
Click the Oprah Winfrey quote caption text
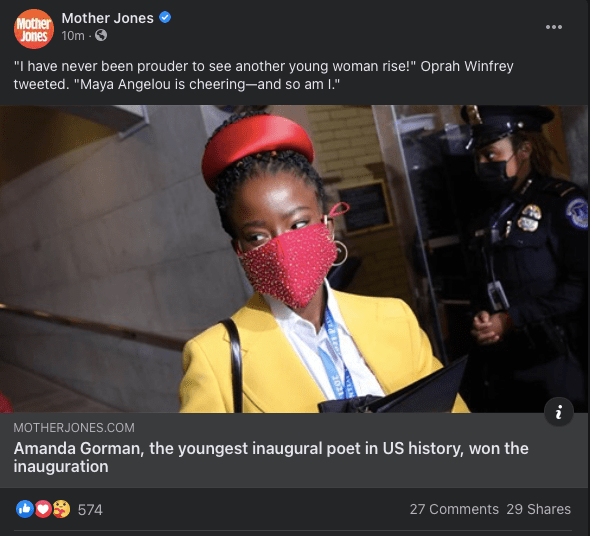pyautogui.click(x=263, y=75)
